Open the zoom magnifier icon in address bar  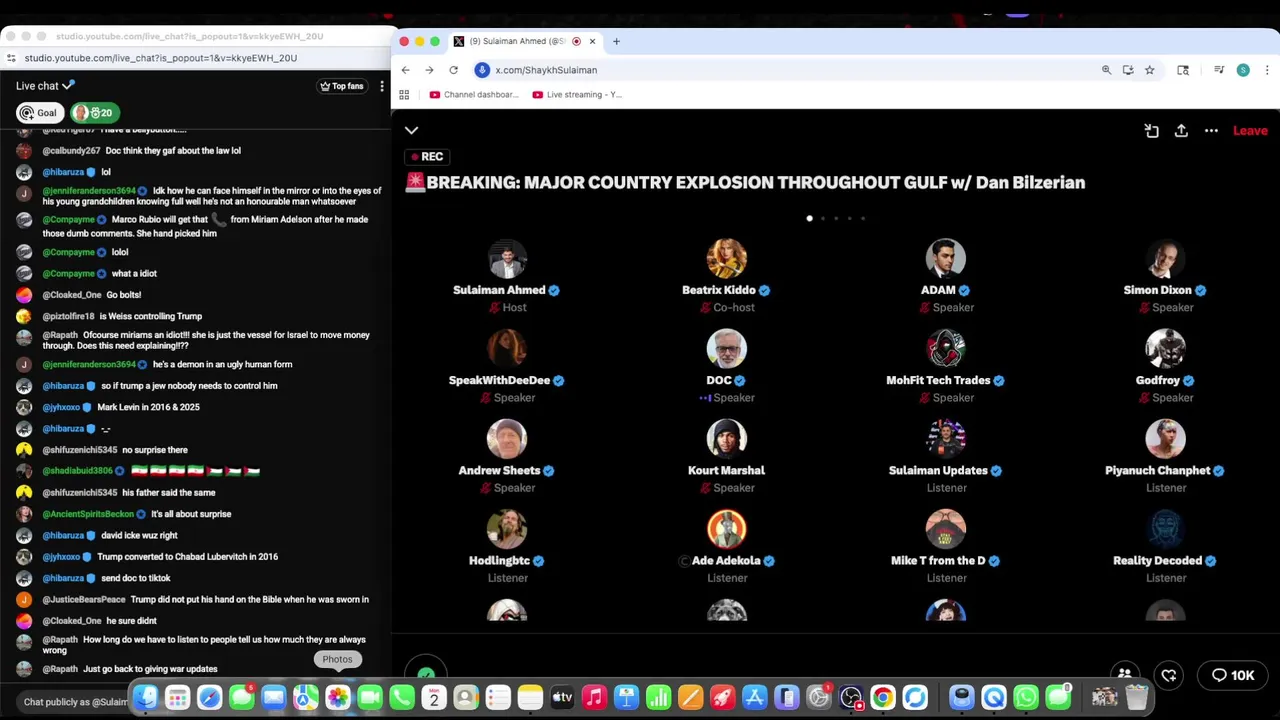[x=1106, y=70]
